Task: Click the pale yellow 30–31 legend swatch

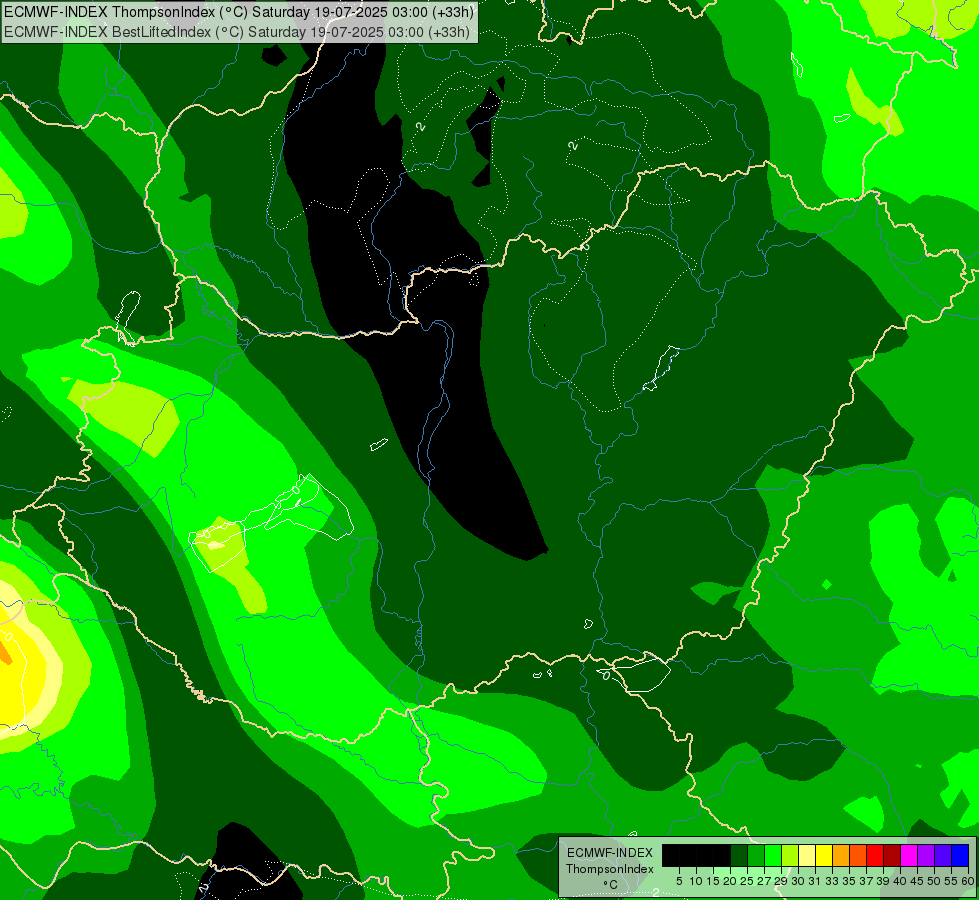Action: pos(807,855)
